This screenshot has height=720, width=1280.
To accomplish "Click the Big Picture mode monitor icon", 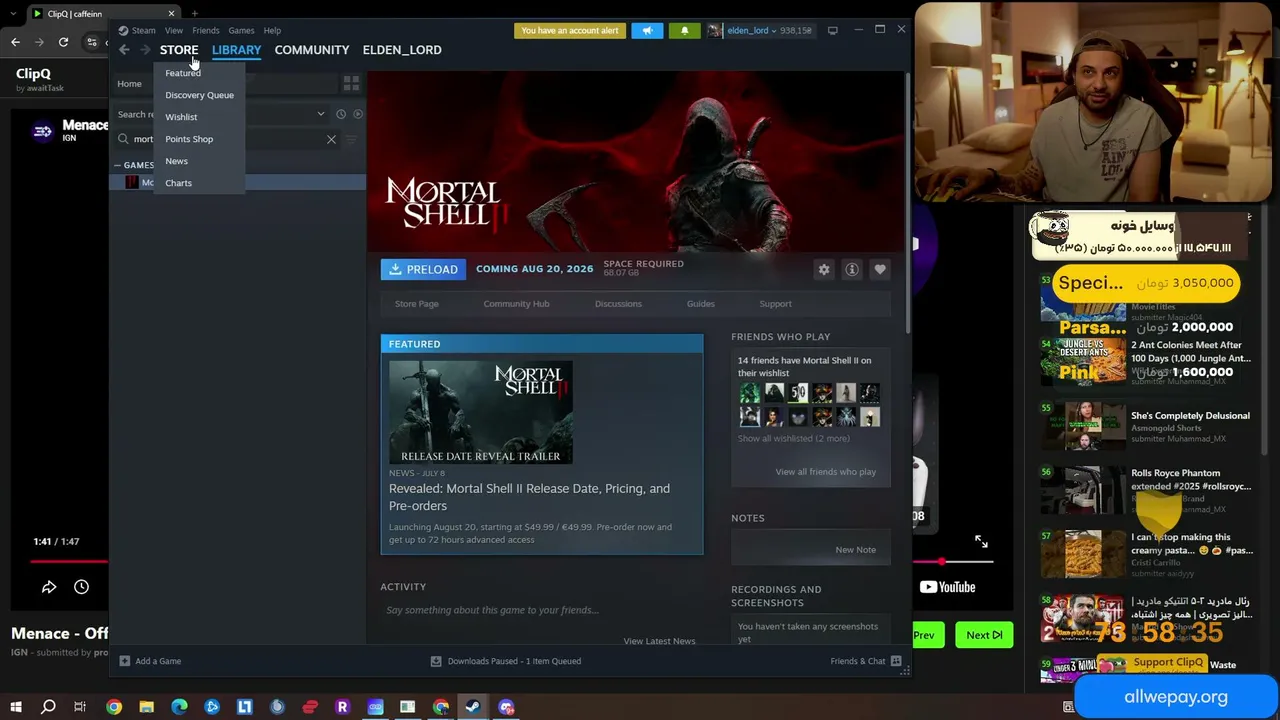I will point(832,30).
